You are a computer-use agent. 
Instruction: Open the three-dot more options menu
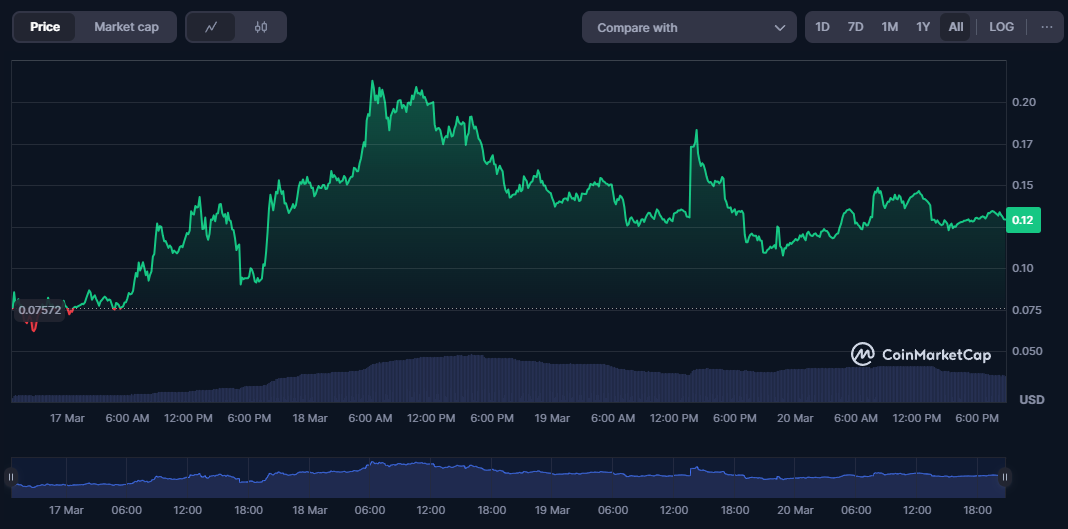pos(1047,27)
